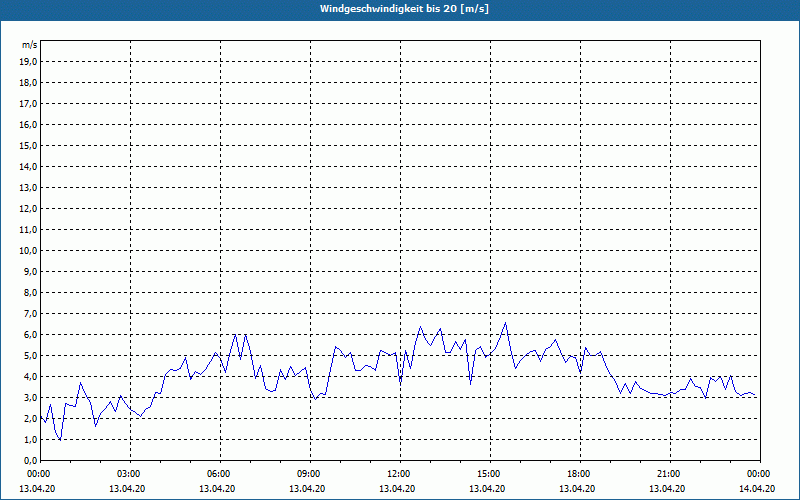This screenshot has height=500, width=800.
Task: Pick the "18:00" time label
Action: click(580, 474)
